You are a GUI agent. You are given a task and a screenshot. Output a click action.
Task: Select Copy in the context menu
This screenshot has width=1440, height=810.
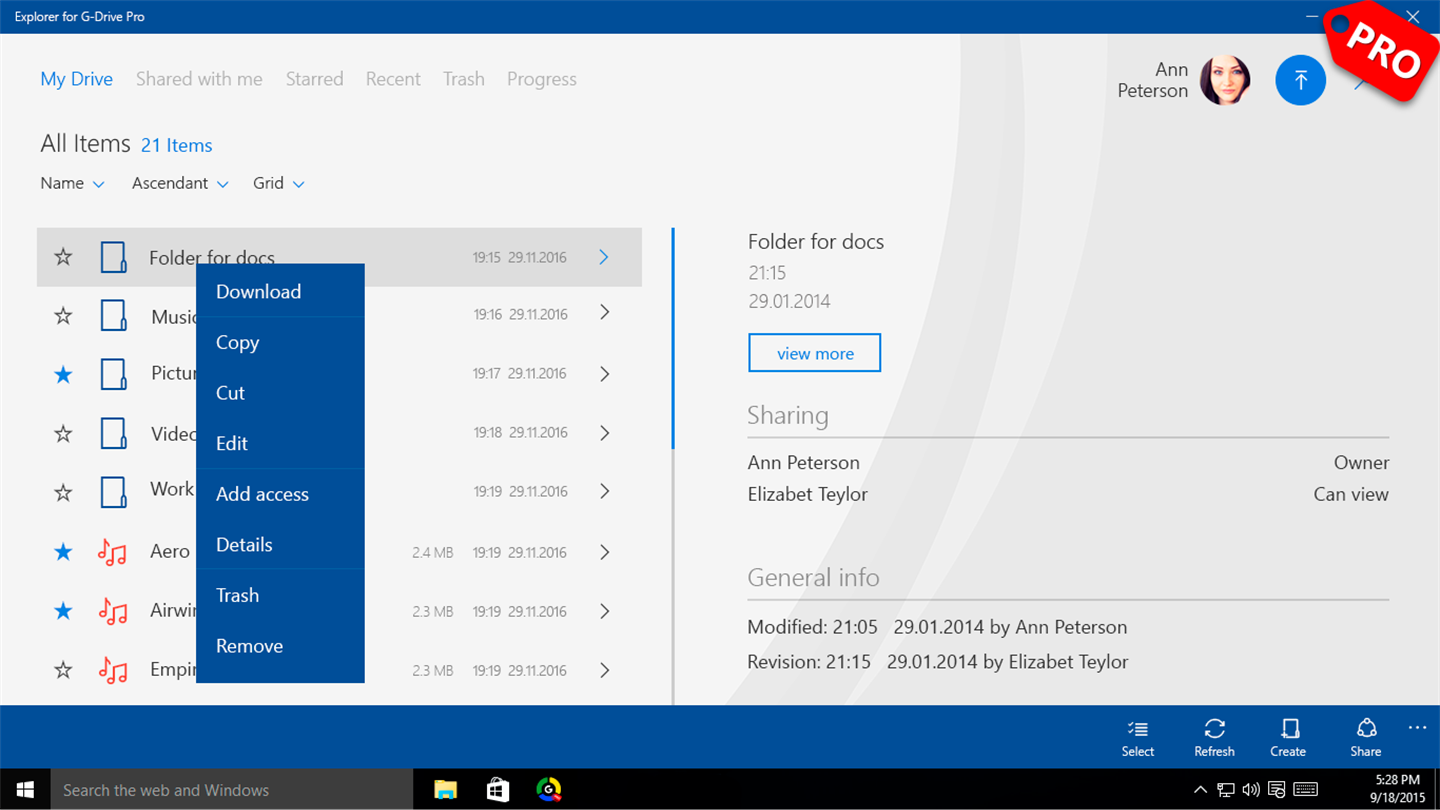pyautogui.click(x=280, y=342)
